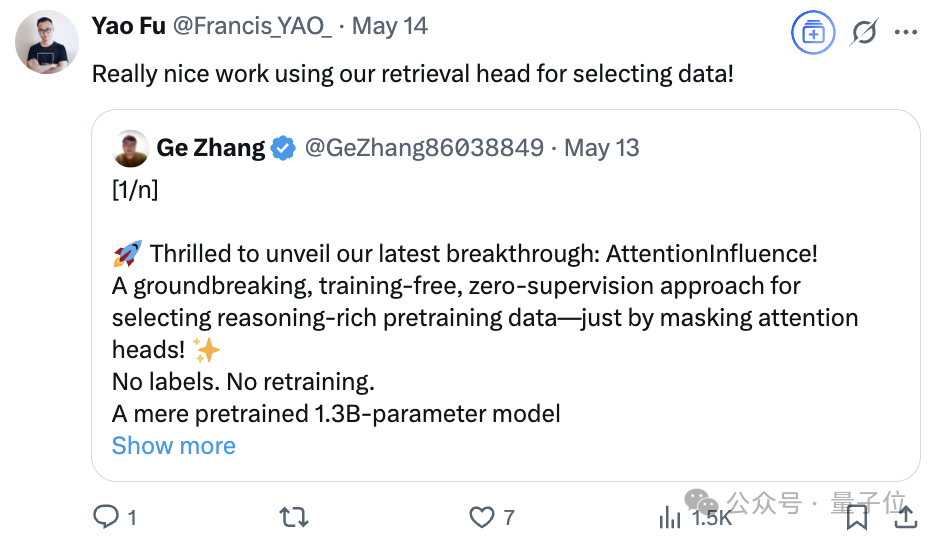Like the tweet with heart icon
The height and width of the screenshot is (540, 936).
point(482,517)
